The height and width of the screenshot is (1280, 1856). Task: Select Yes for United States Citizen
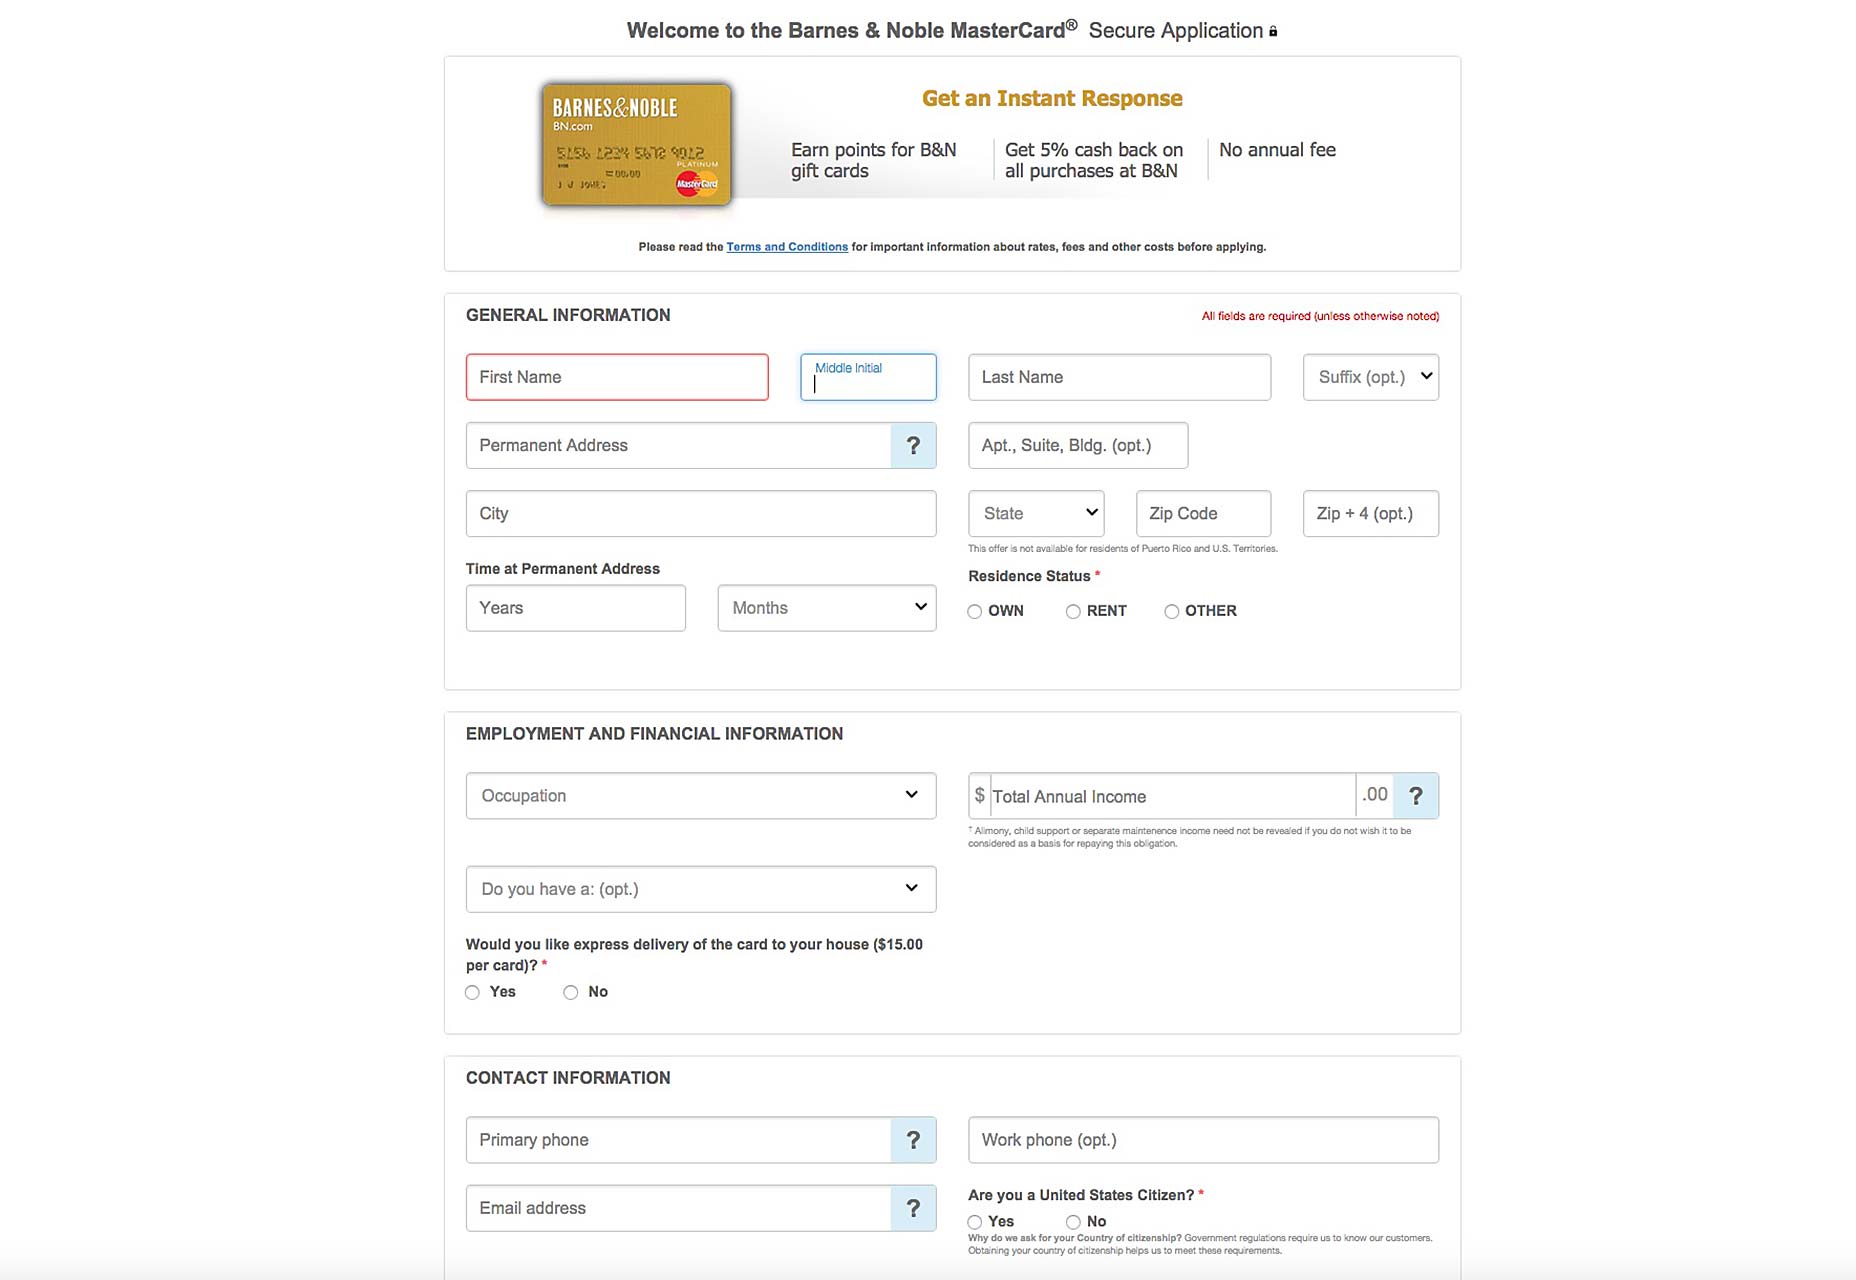coord(975,1222)
